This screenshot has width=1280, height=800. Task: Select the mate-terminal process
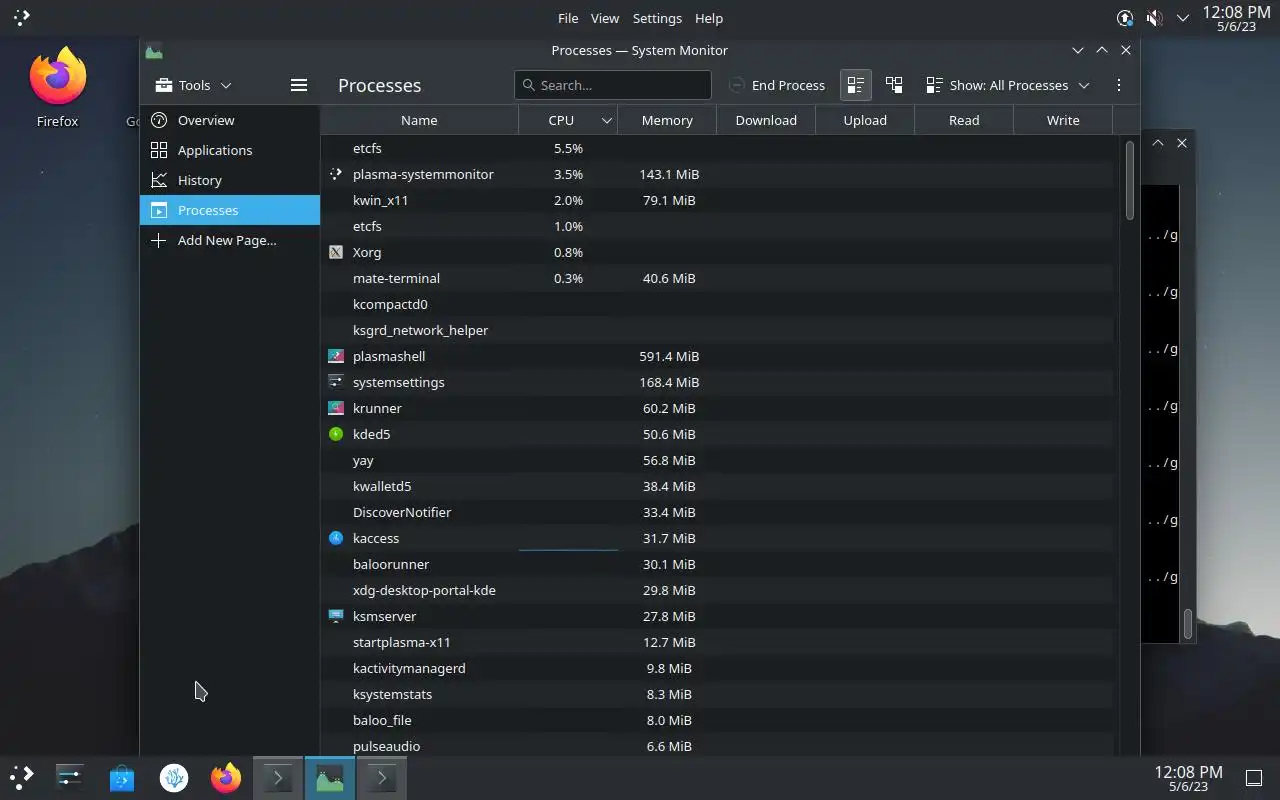(717, 278)
